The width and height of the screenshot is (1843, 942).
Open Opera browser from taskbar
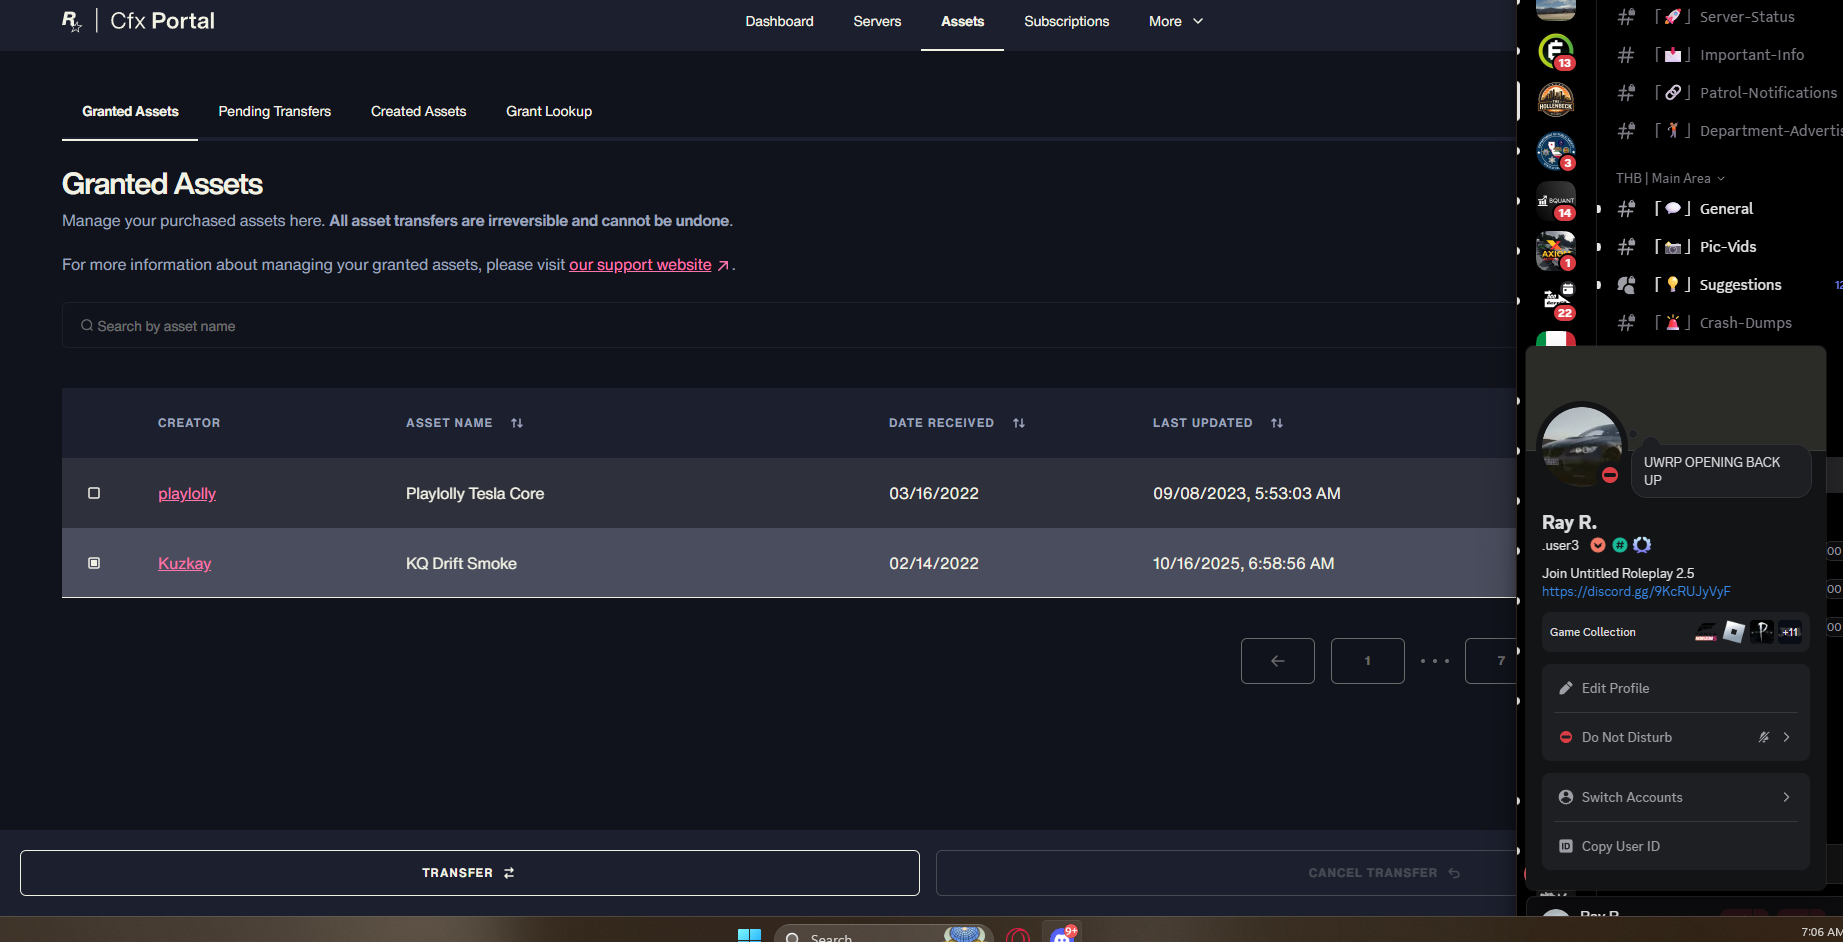tap(1017, 936)
